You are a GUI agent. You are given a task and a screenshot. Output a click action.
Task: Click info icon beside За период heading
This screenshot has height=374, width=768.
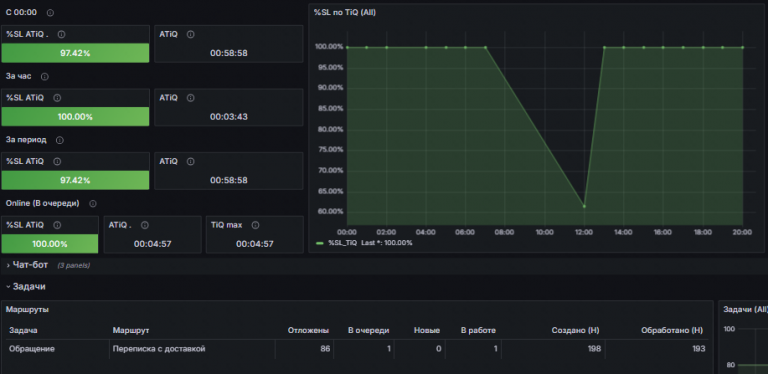tap(60, 140)
